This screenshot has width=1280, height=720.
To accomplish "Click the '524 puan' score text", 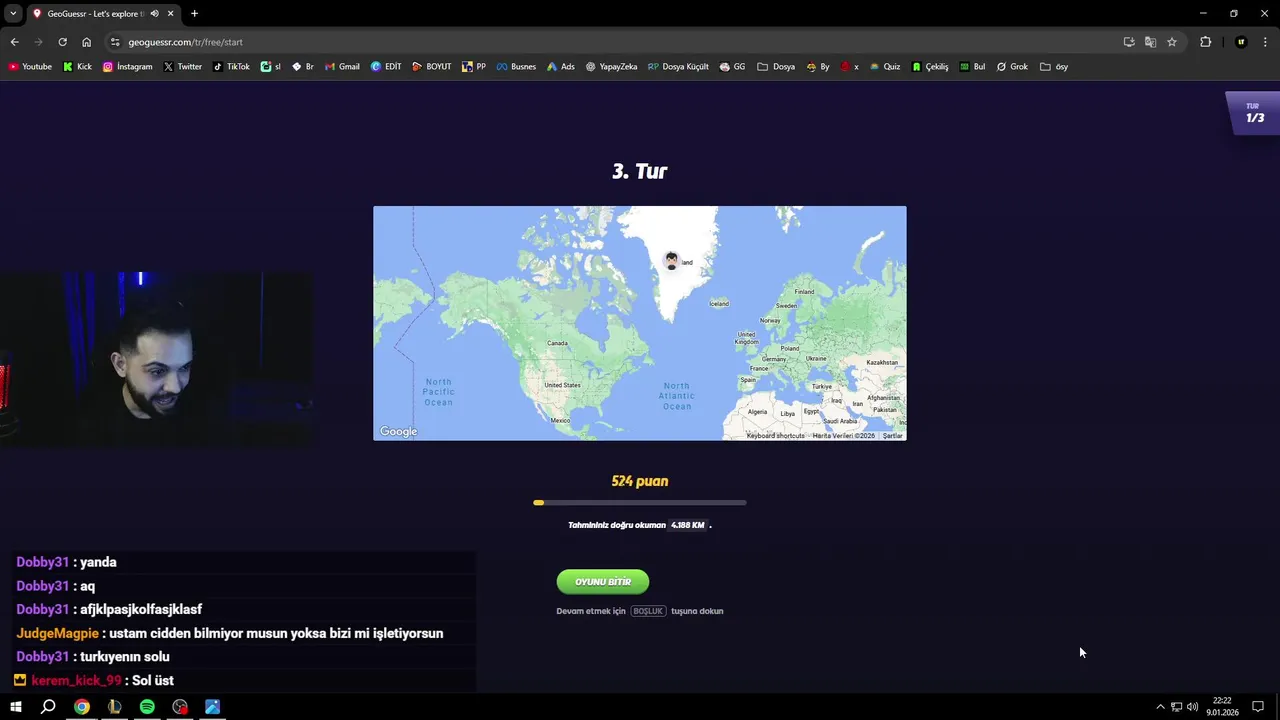I will tap(640, 481).
